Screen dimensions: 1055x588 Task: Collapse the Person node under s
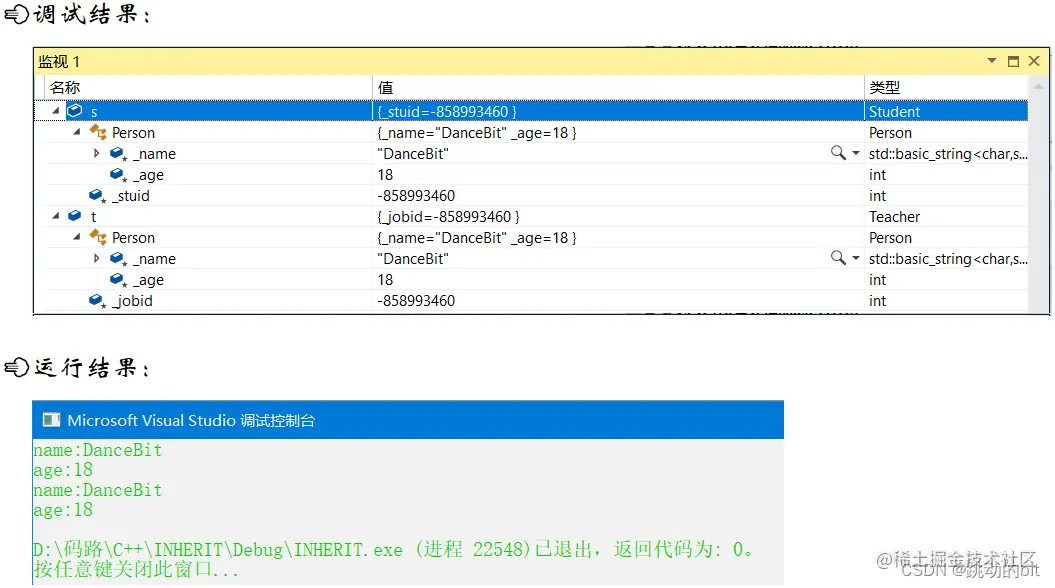point(77,132)
